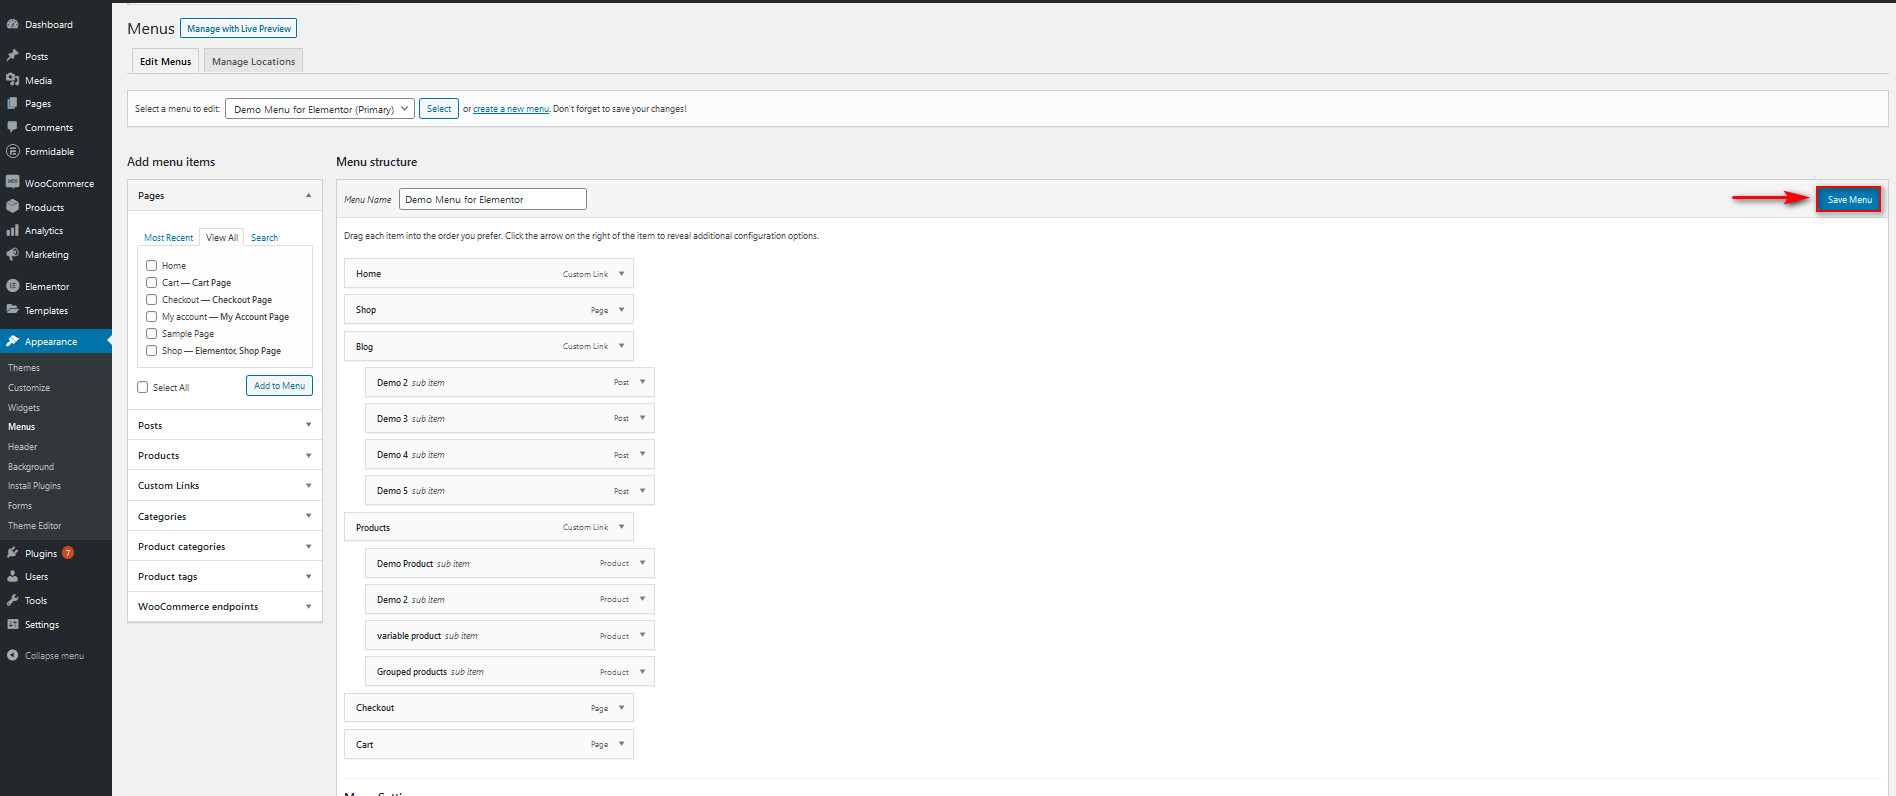Check the Shop — Elementor Shop Page checkbox
This screenshot has height=796, width=1896.
click(x=152, y=351)
